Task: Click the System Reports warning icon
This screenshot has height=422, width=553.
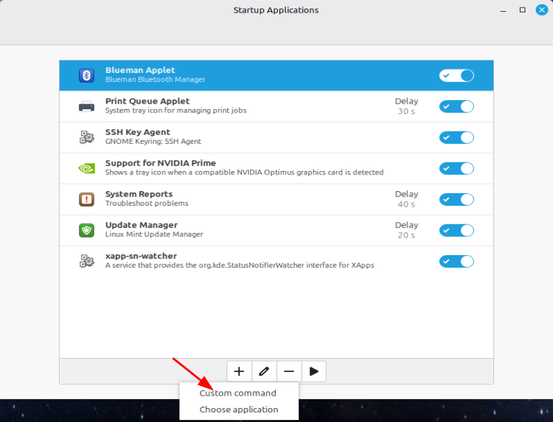Action: (x=86, y=199)
